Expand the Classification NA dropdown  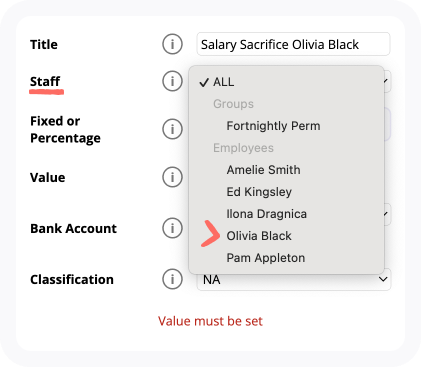(294, 279)
